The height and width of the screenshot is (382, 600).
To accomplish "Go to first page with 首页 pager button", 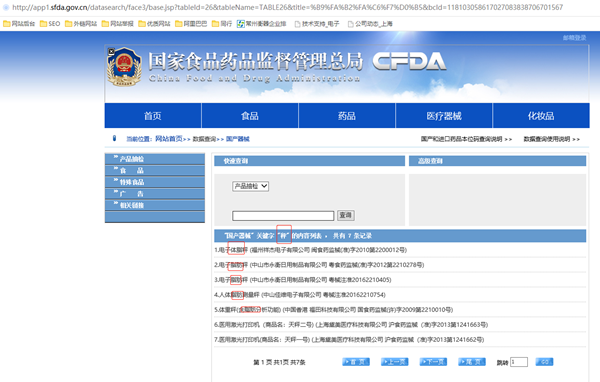I will point(356,362).
